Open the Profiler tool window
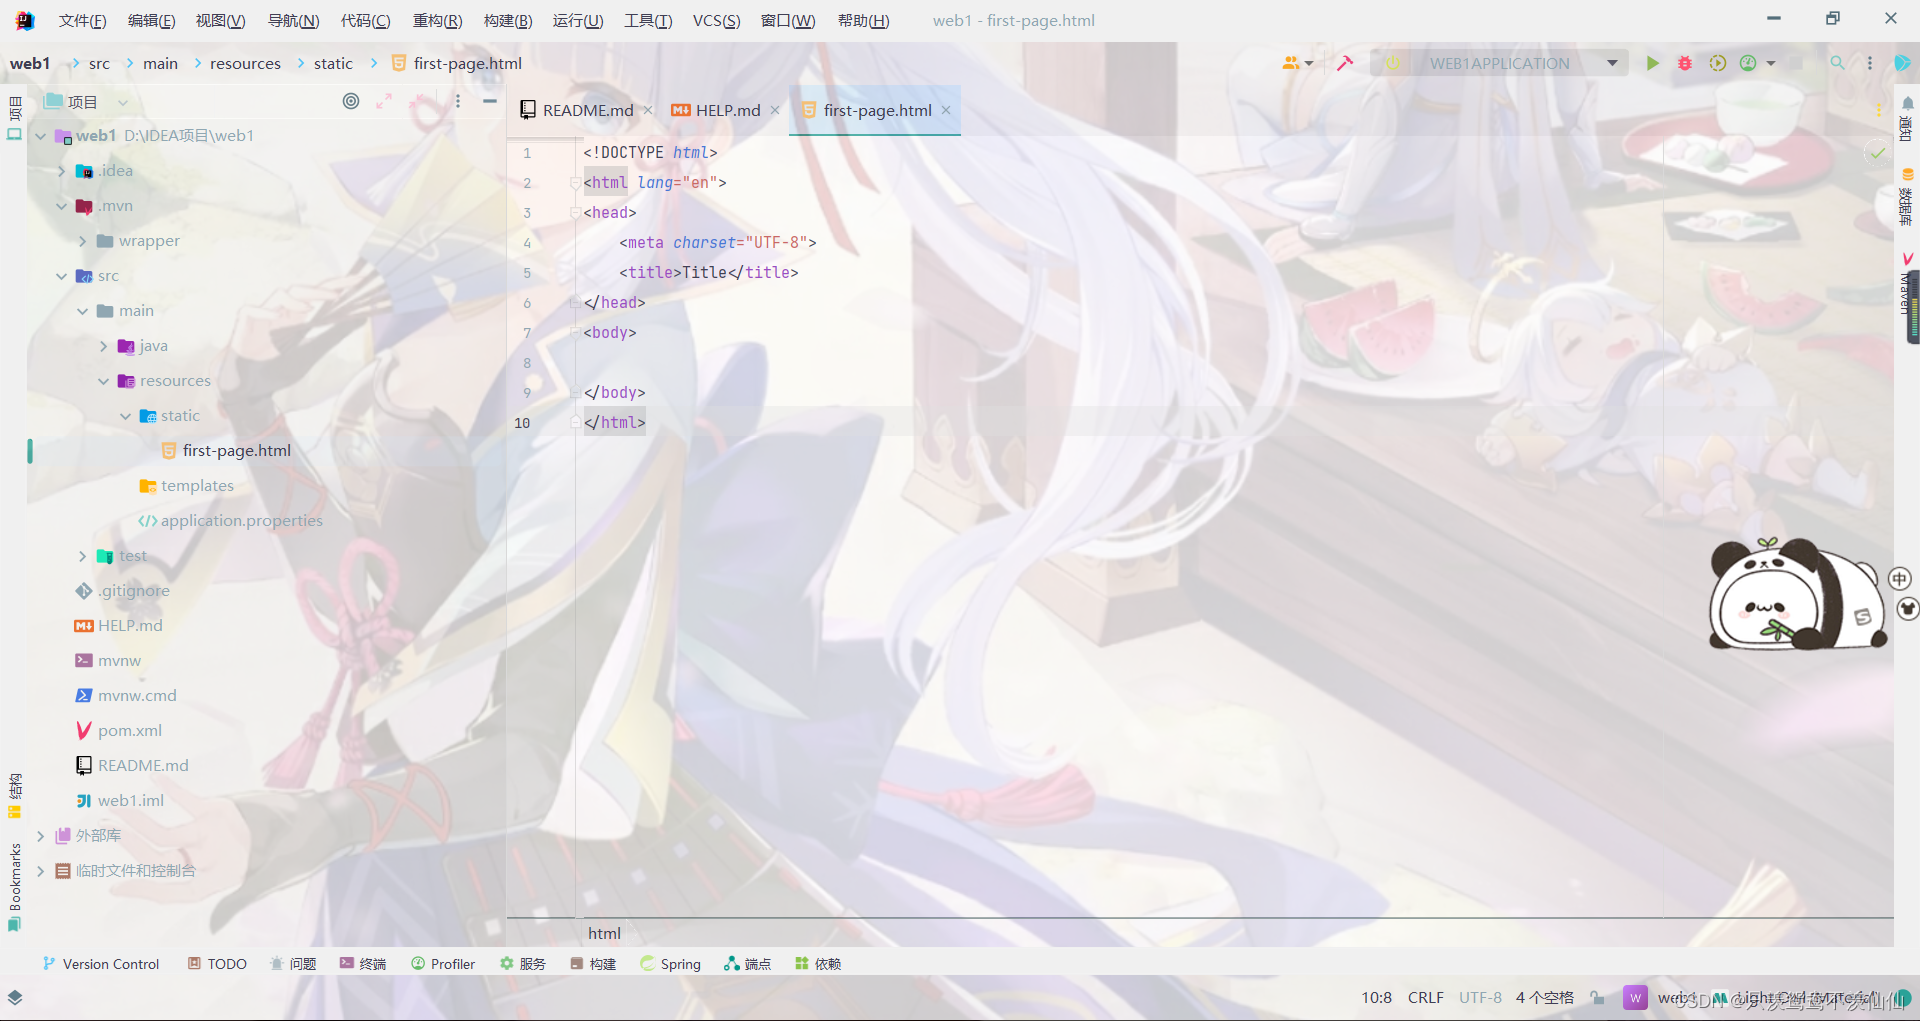The image size is (1920, 1021). (443, 964)
